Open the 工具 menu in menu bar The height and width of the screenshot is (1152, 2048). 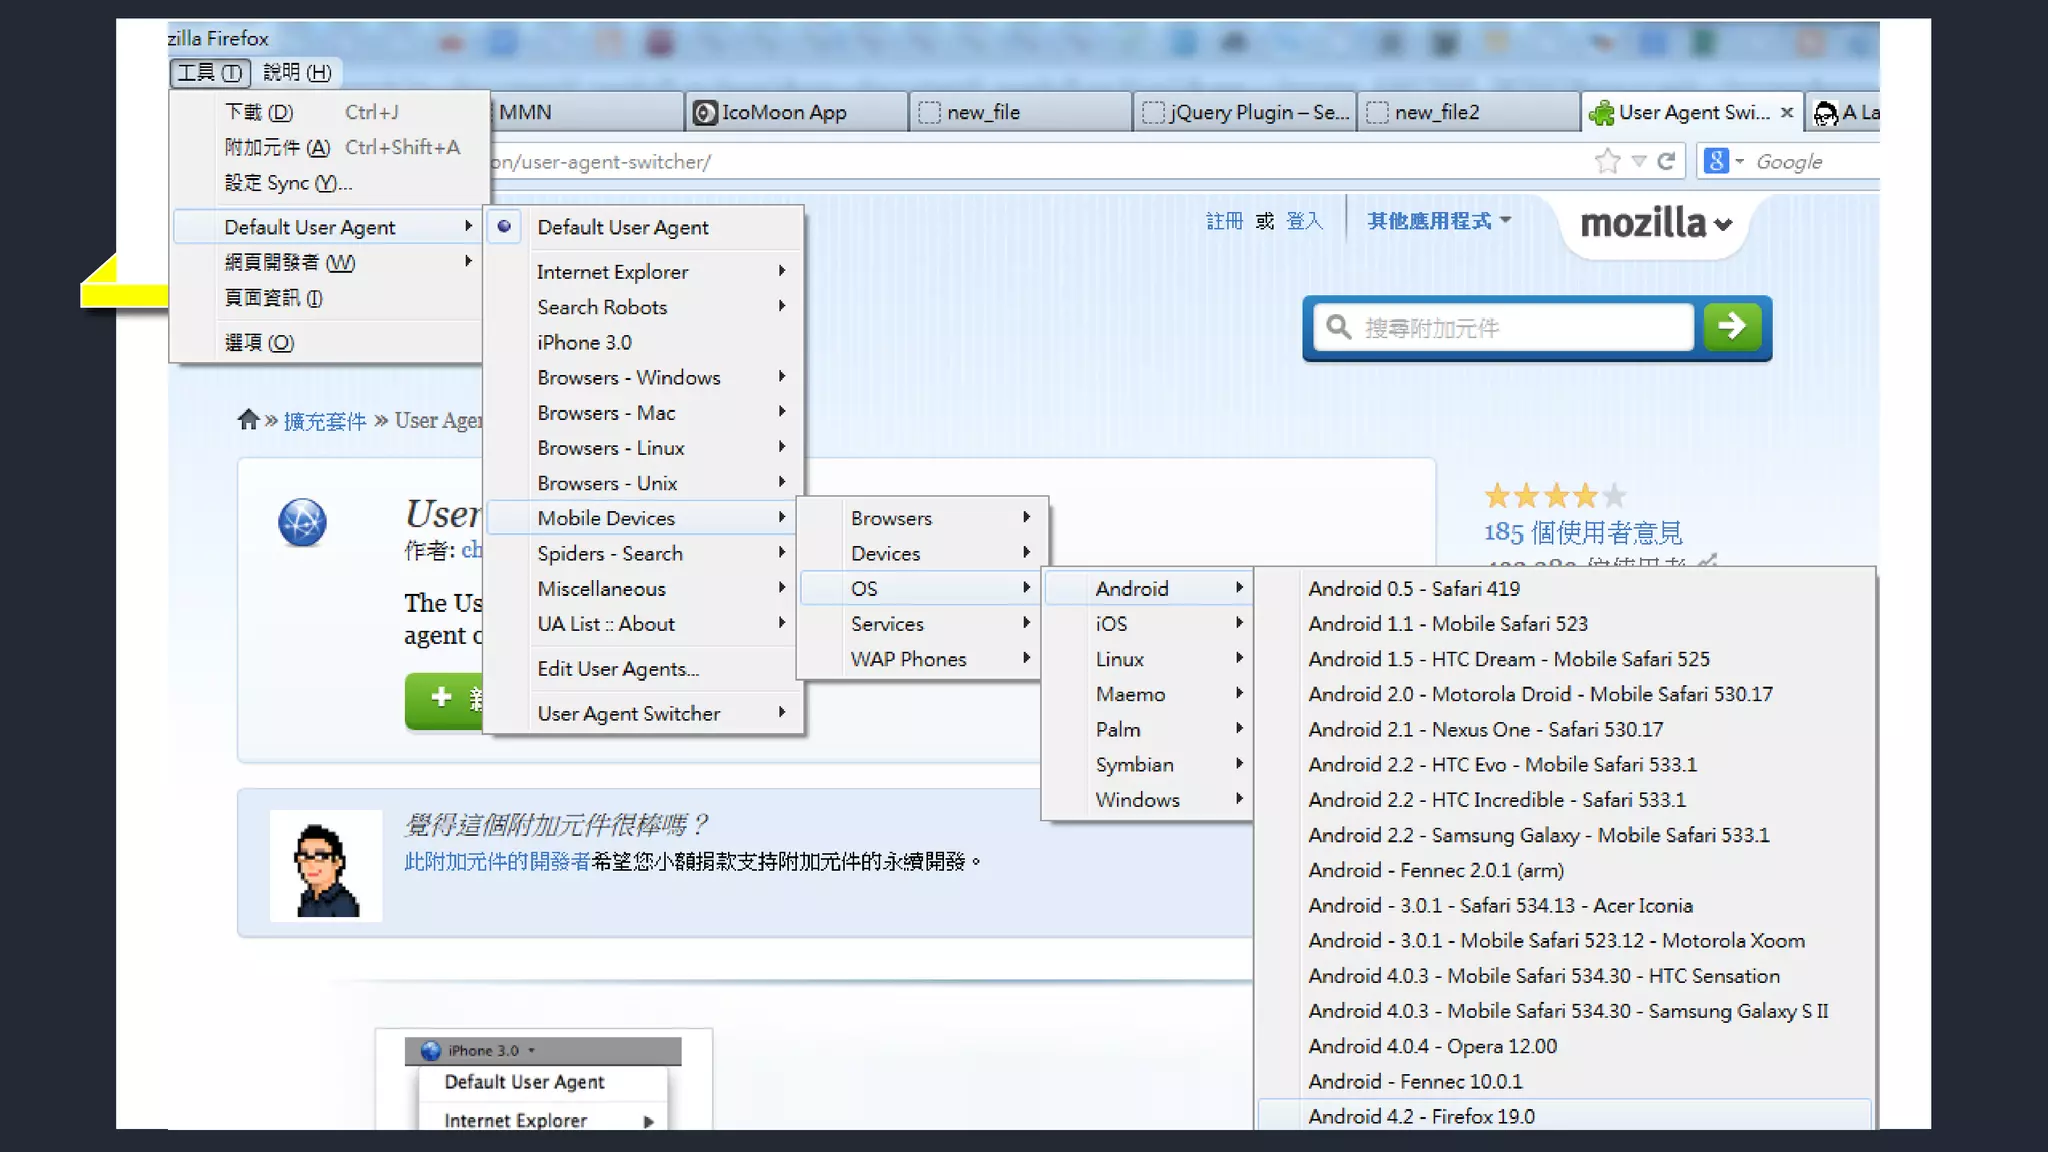coord(208,72)
